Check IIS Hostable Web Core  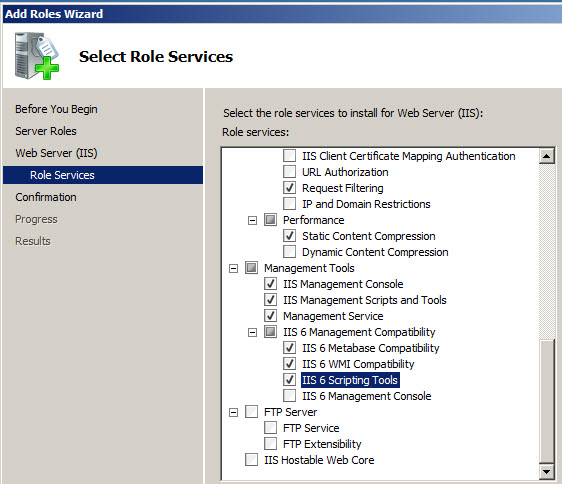pyautogui.click(x=251, y=460)
